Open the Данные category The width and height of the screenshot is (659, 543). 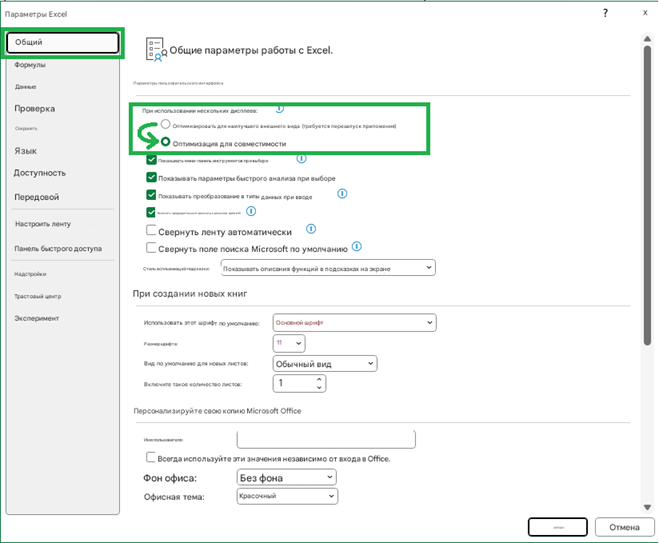click(26, 87)
